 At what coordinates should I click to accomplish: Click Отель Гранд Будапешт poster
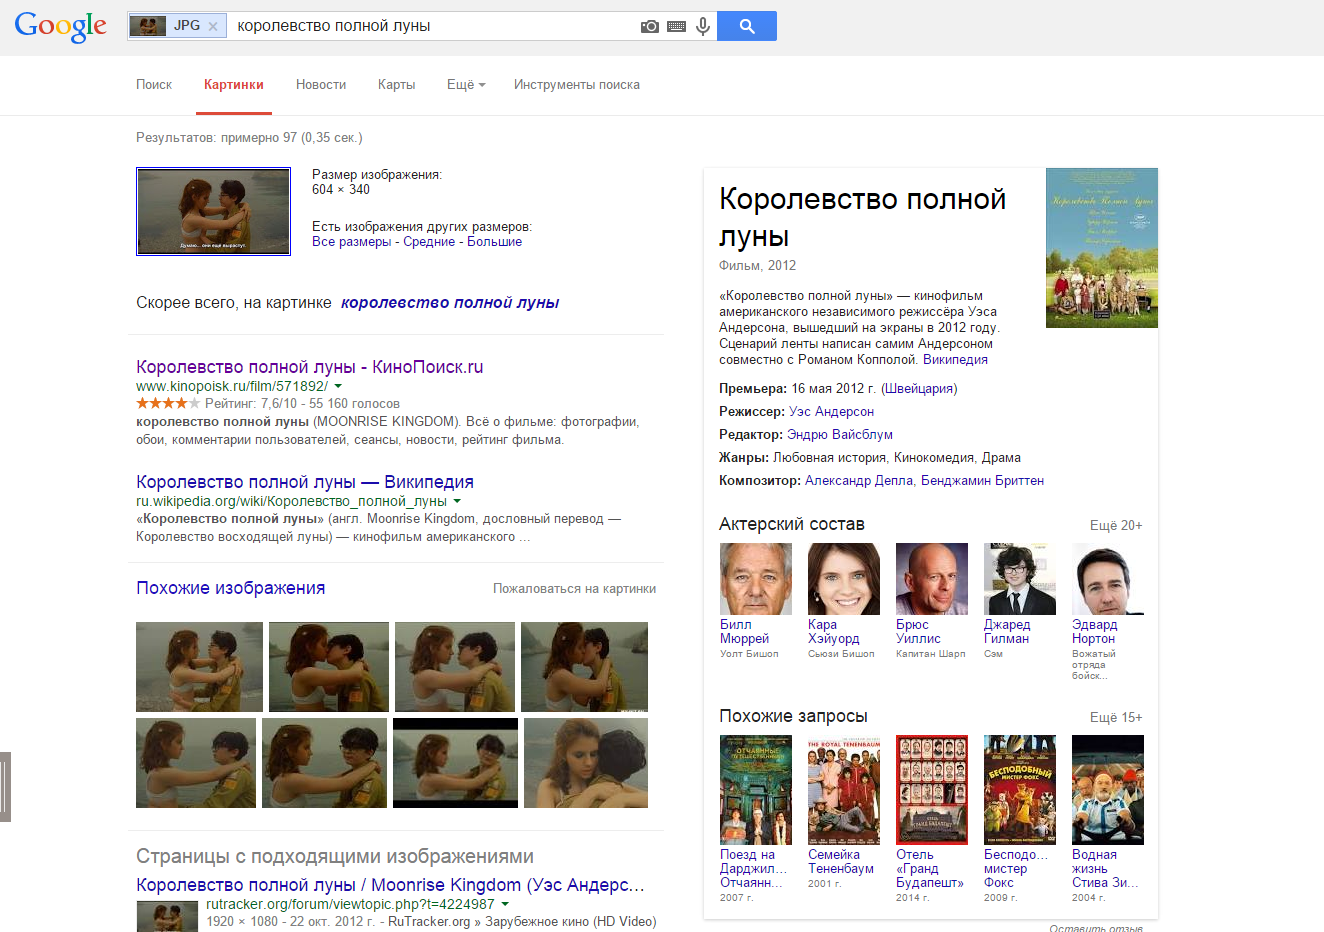click(x=932, y=790)
